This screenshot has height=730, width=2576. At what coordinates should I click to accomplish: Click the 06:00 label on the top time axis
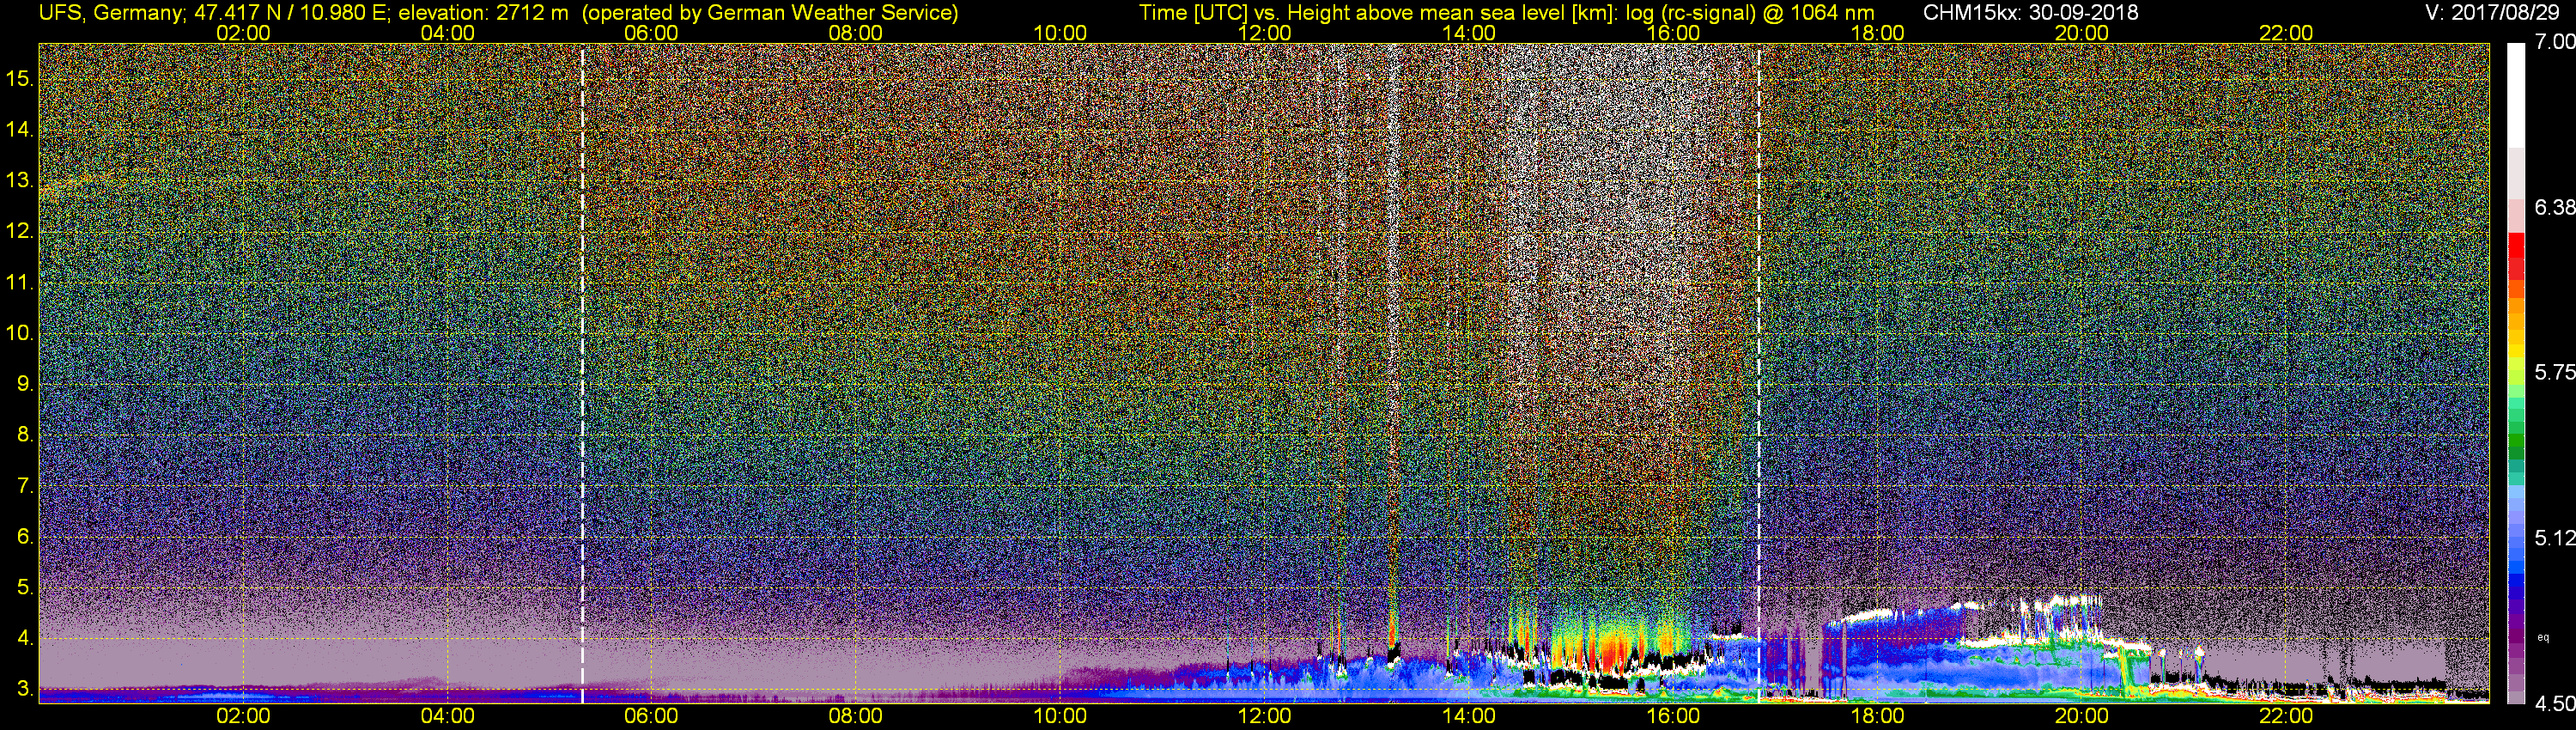[651, 33]
